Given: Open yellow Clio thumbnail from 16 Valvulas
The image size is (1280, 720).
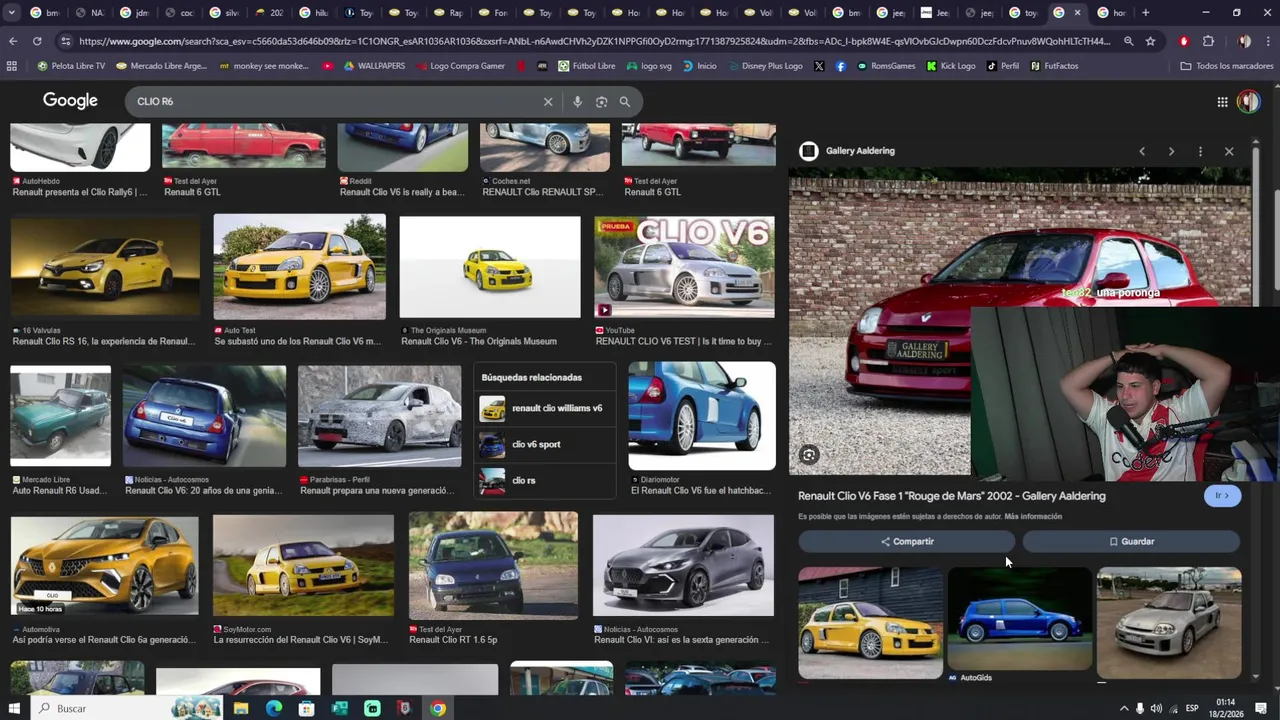Looking at the screenshot, I should [x=105, y=267].
